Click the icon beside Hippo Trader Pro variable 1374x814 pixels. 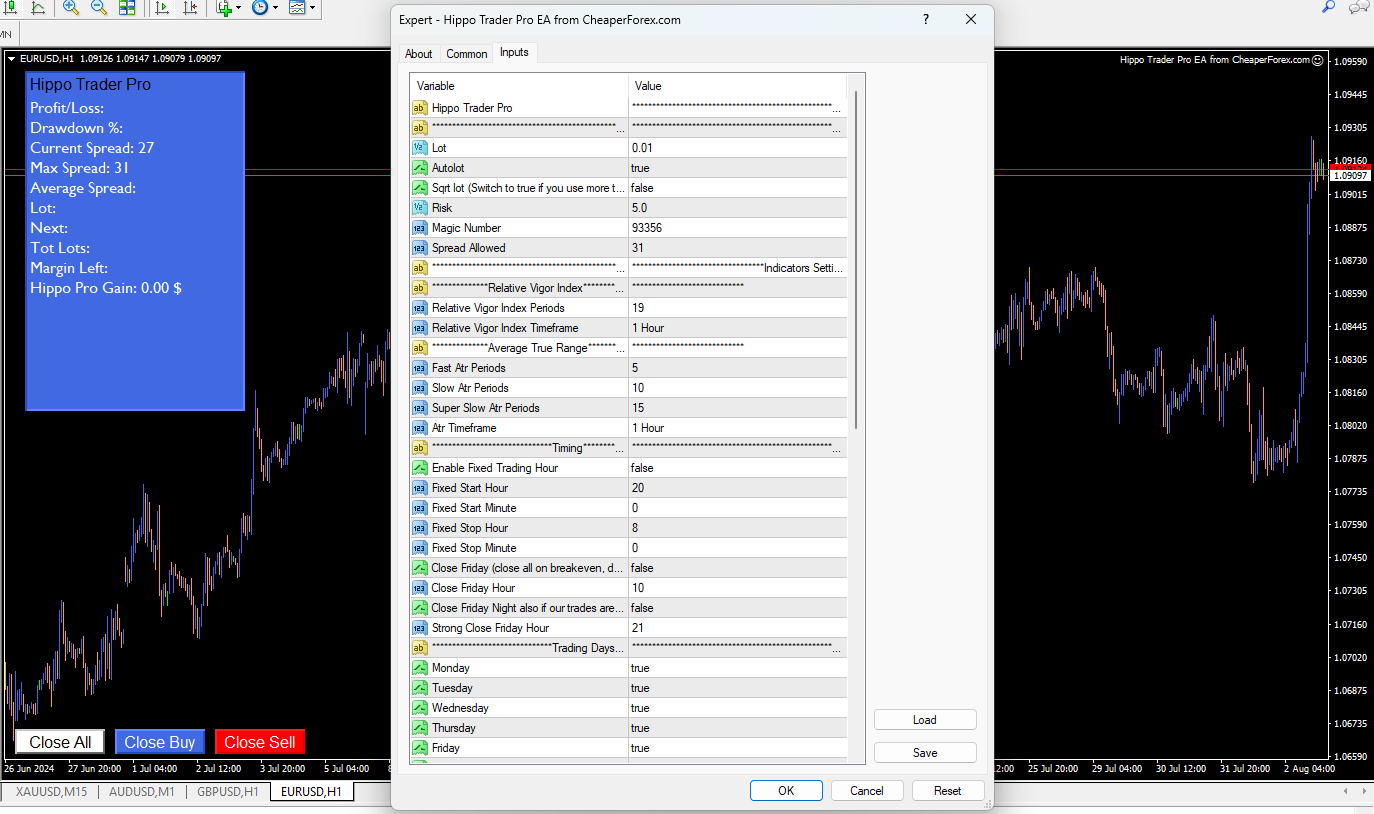(x=419, y=108)
